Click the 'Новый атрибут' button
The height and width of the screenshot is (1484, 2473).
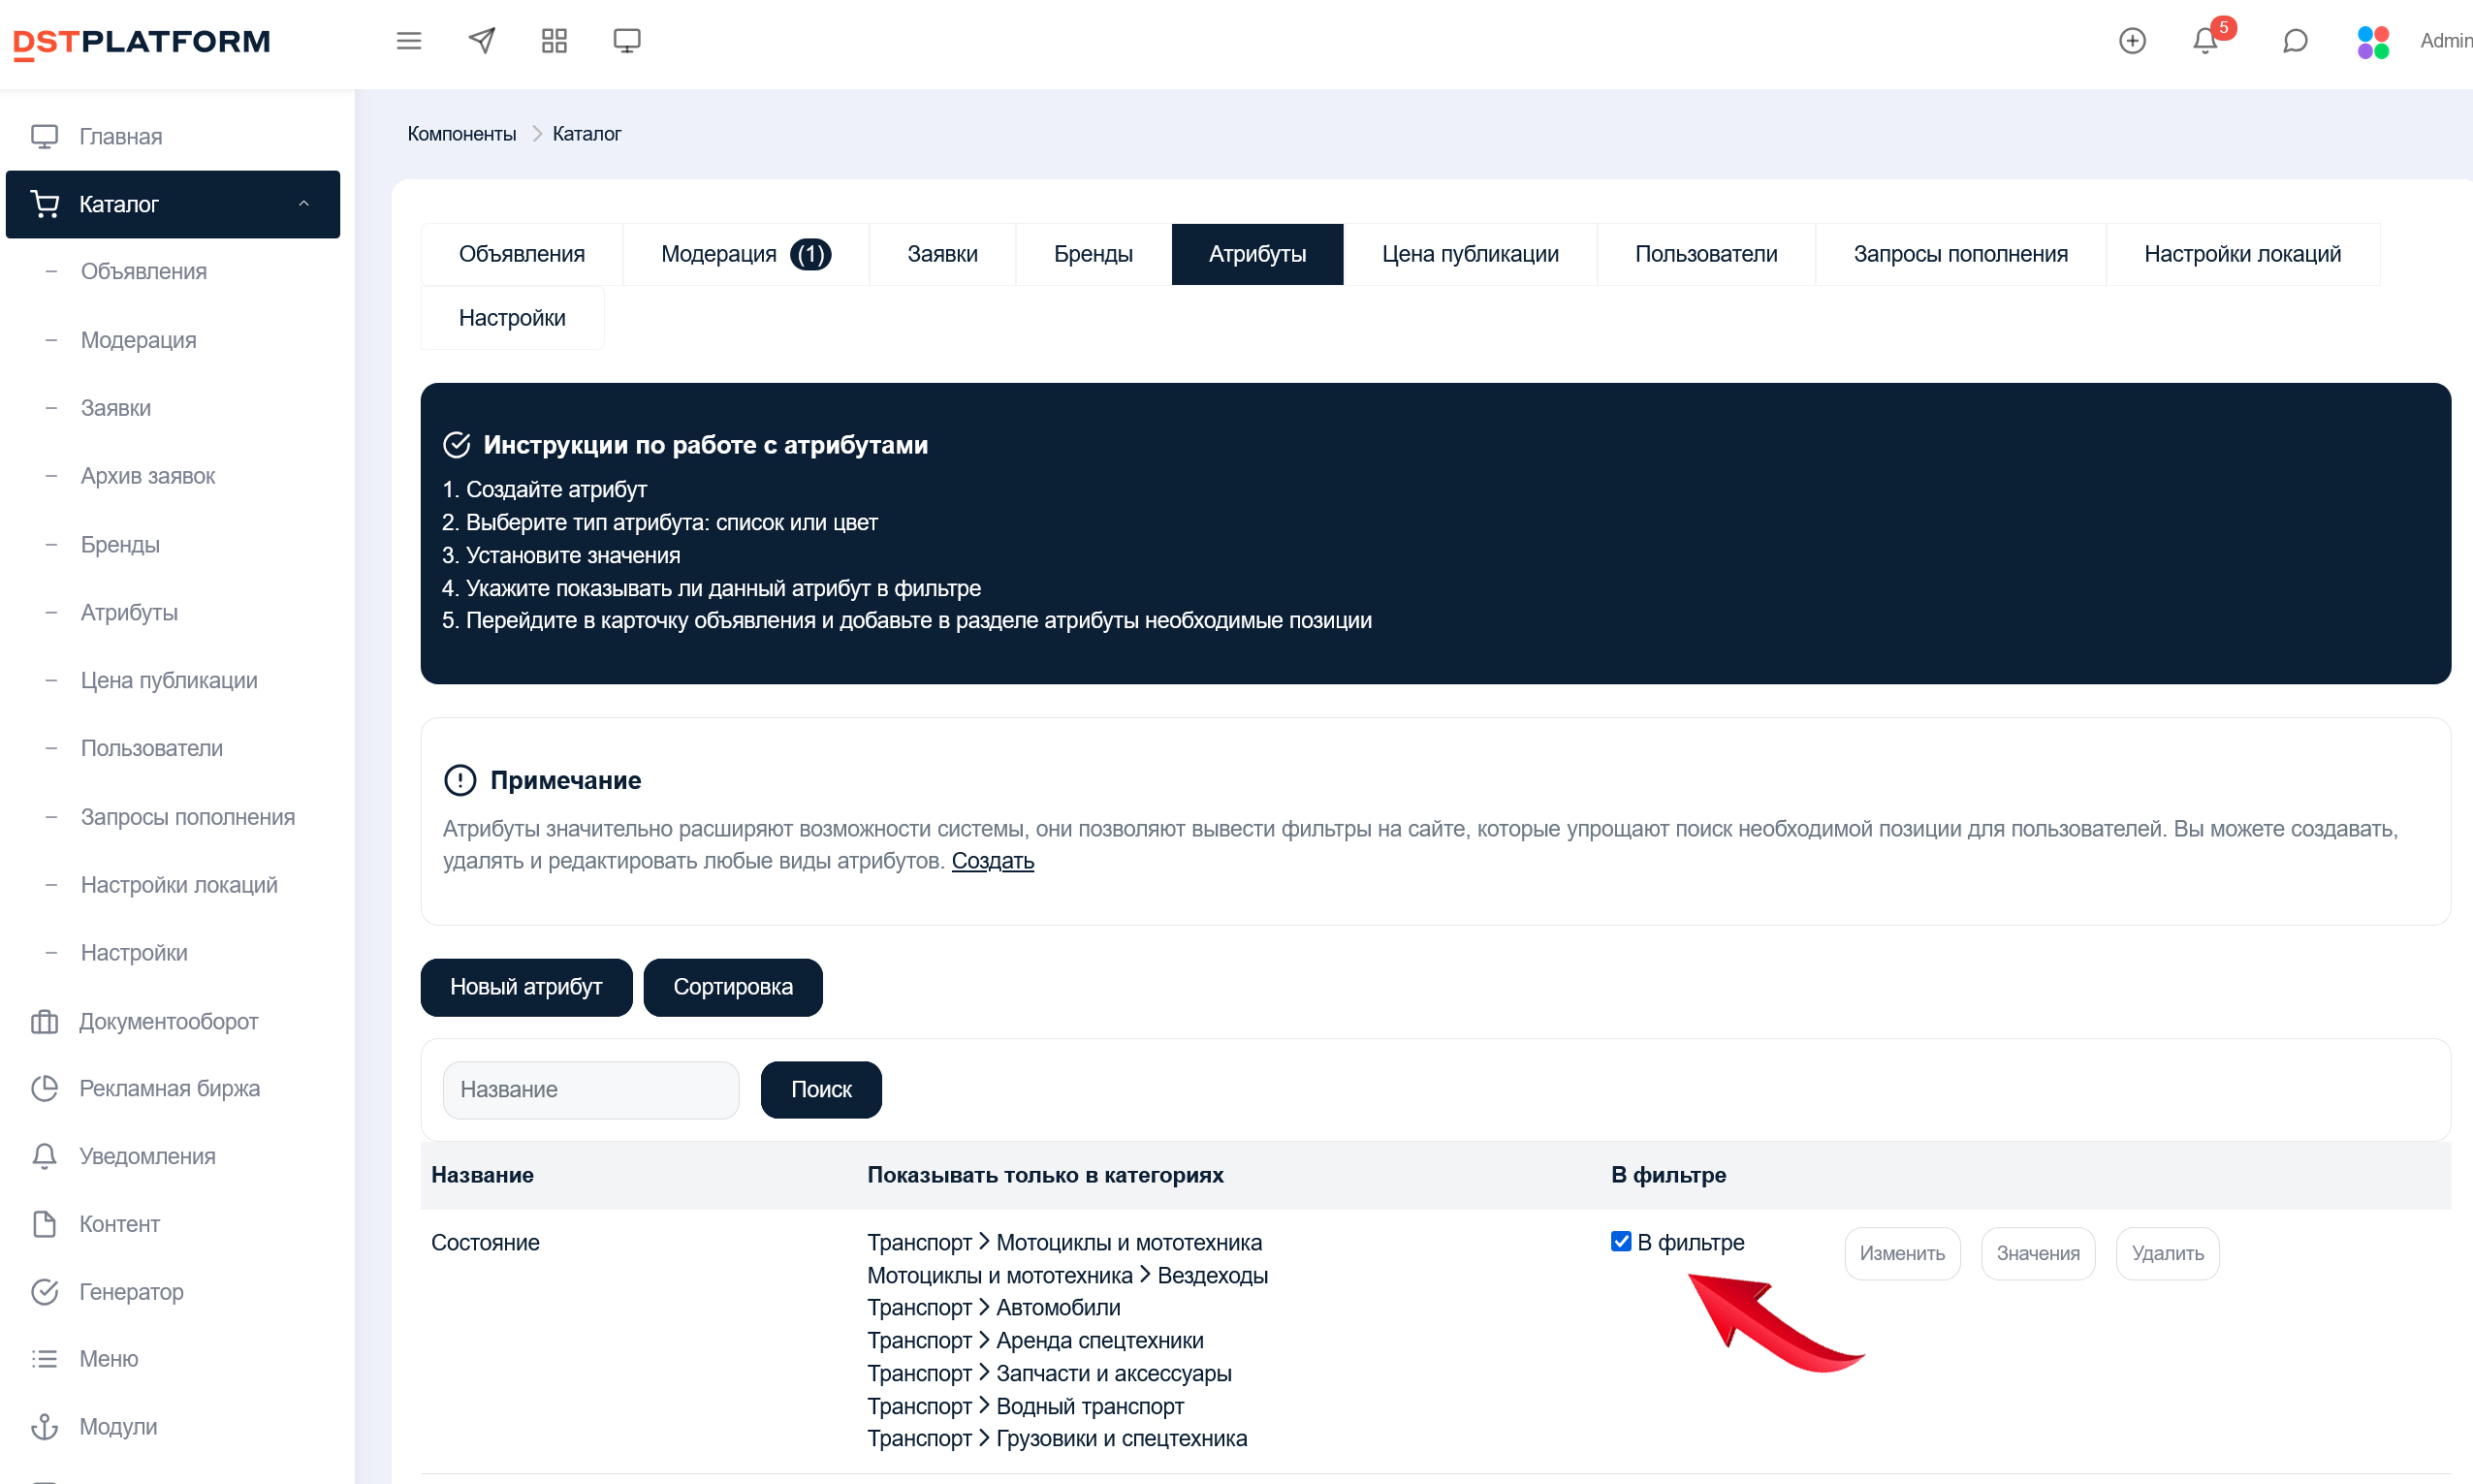pyautogui.click(x=526, y=987)
